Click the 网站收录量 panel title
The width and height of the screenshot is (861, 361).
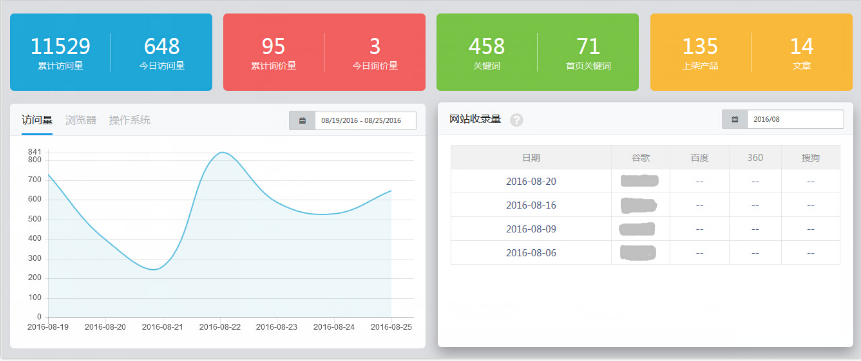[475, 119]
